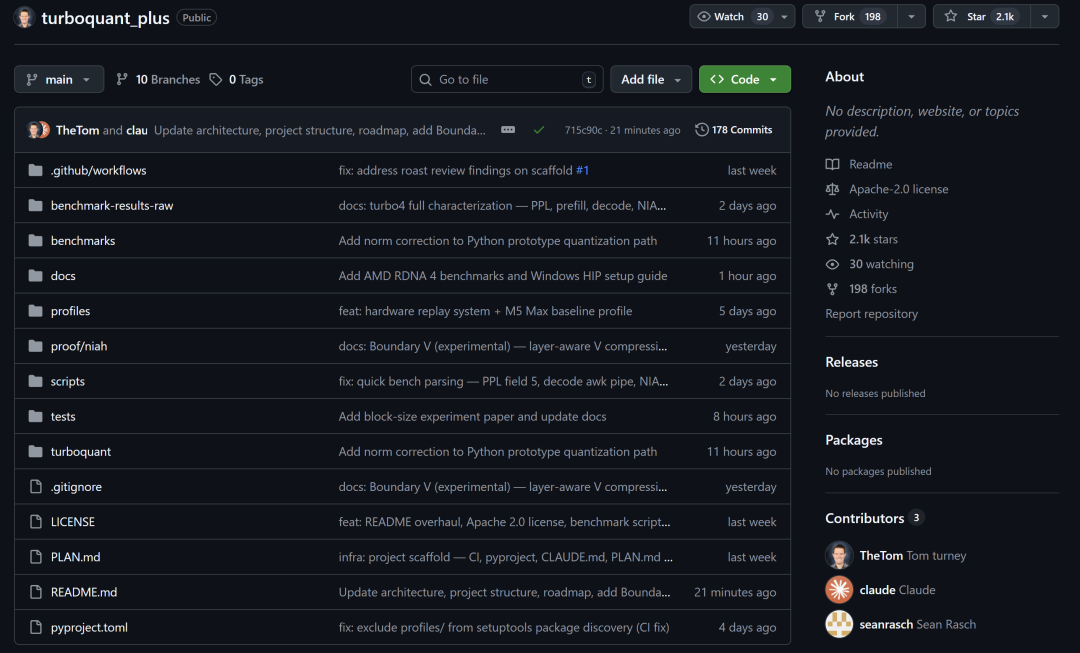This screenshot has height=653, width=1080.
Task: Click the Report repository link
Action: point(871,314)
